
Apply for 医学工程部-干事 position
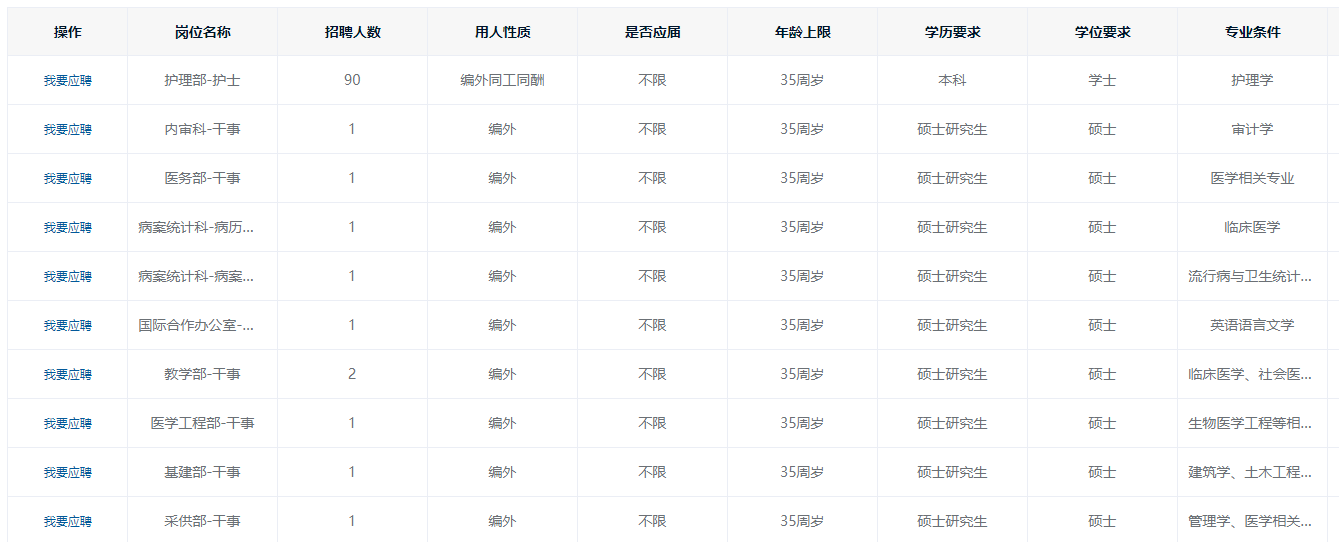[67, 423]
